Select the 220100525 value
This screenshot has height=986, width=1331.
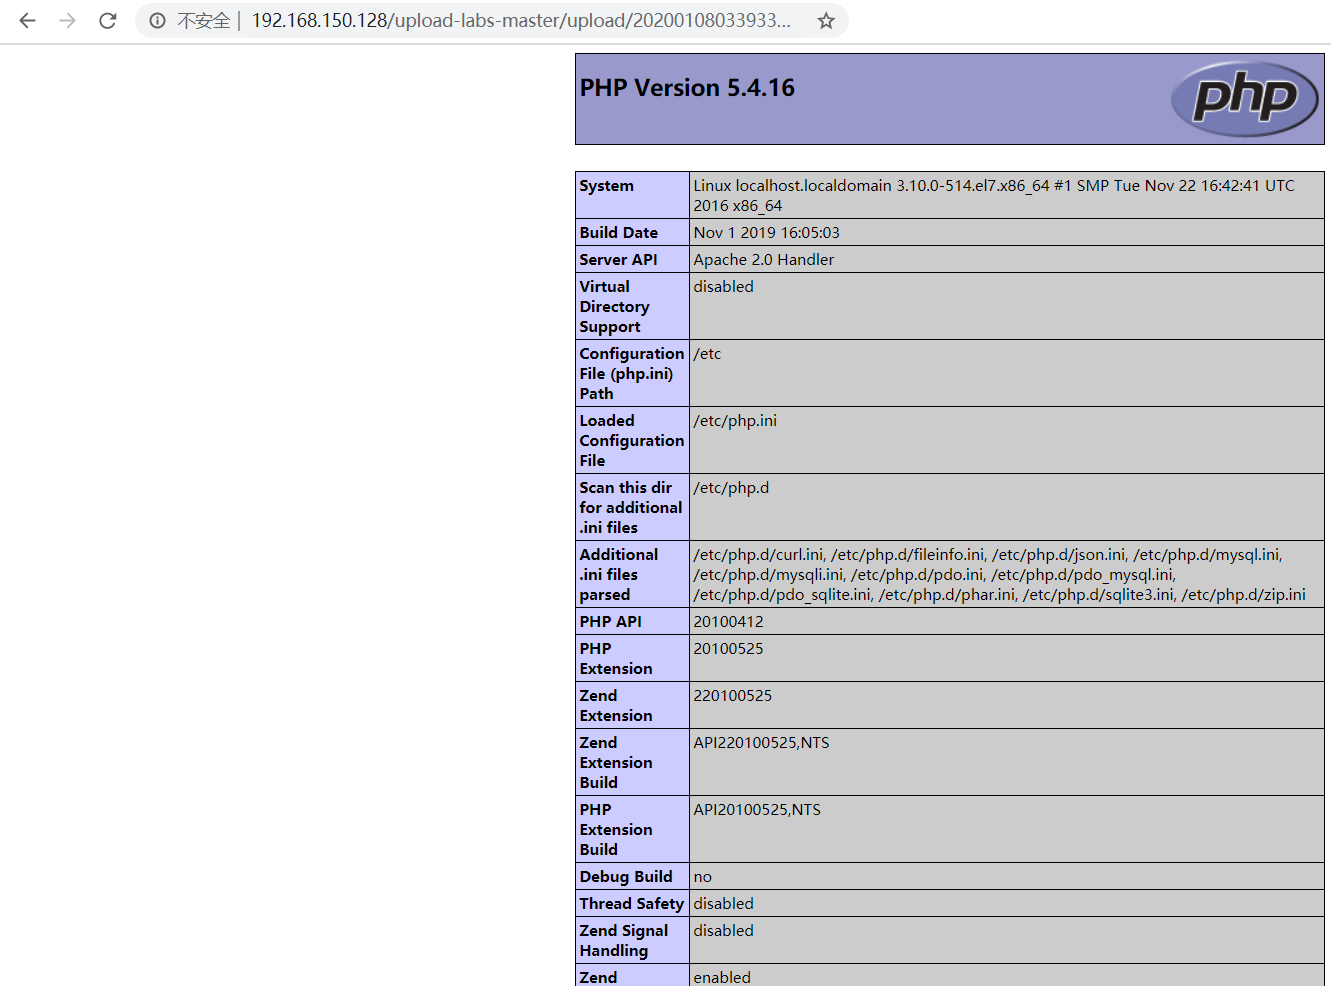733,696
